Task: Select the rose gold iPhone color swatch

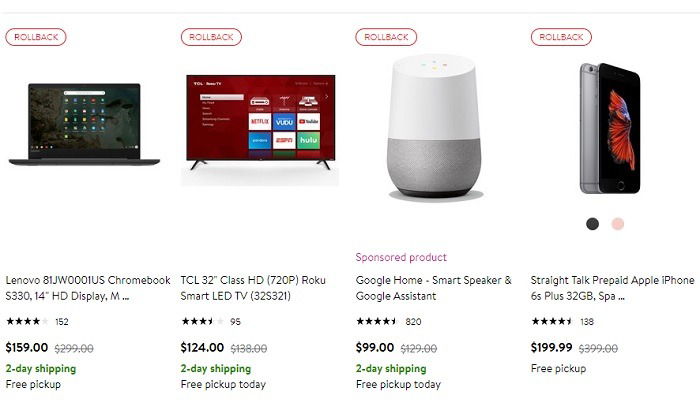Action: (x=618, y=224)
